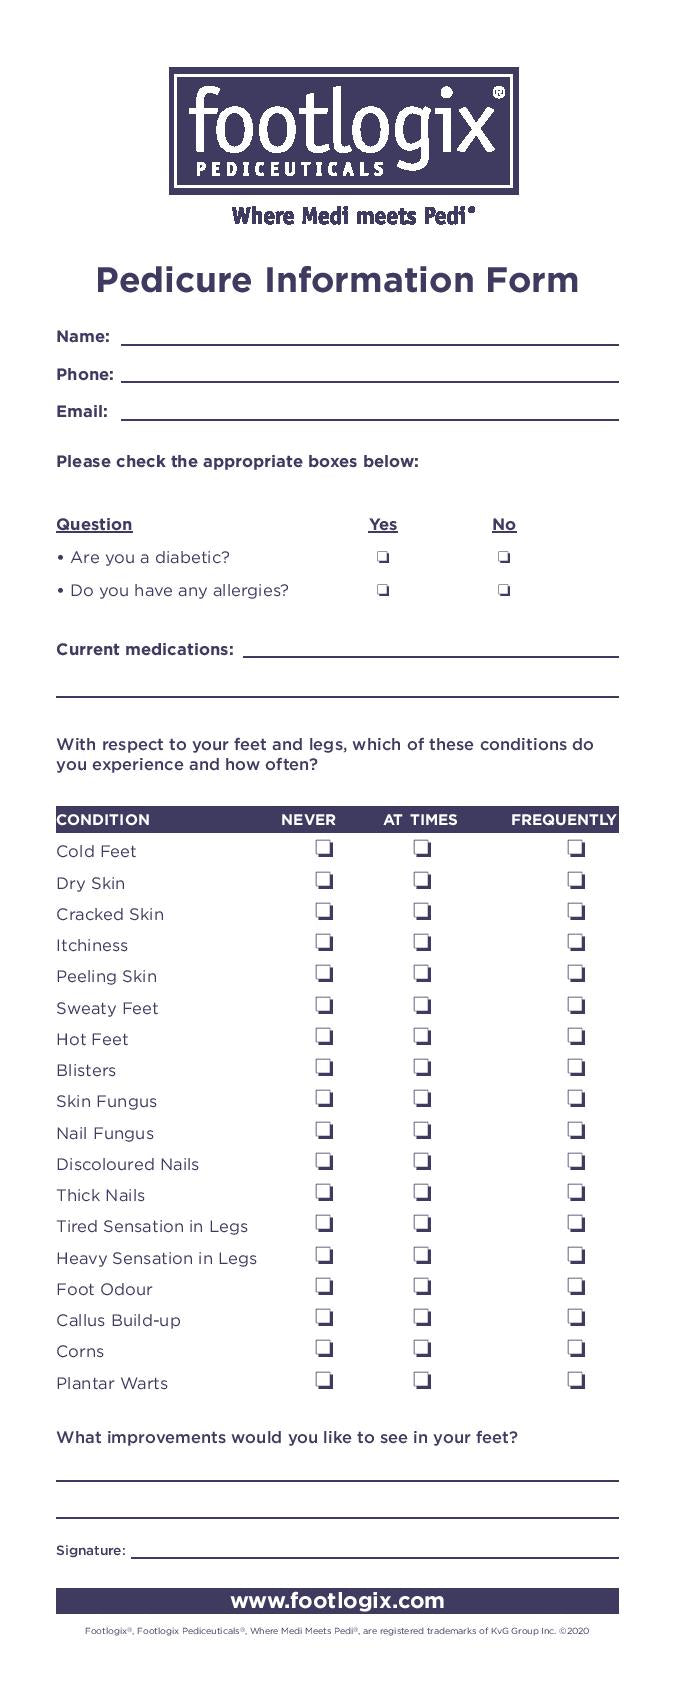675x1688 pixels.
Task: Tick Never for Thick Nails
Action: 324,1192
